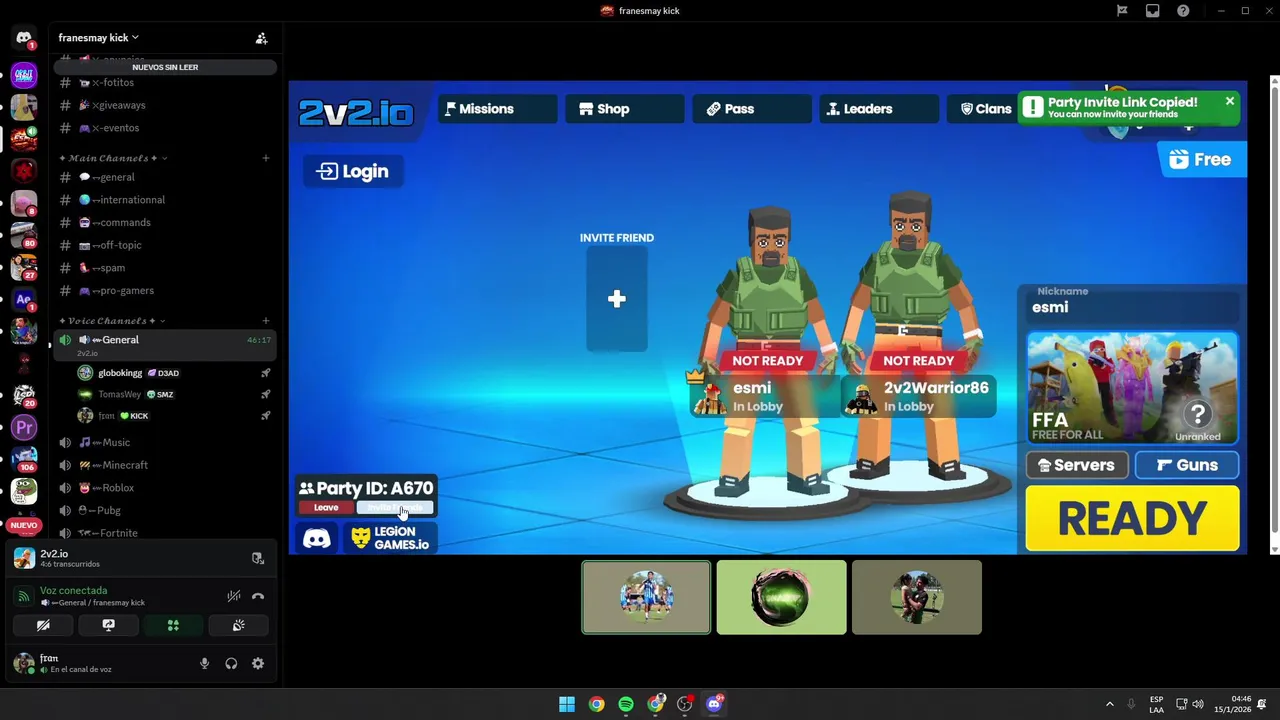
Task: Click the plus icon to invite friend slot
Action: click(x=617, y=299)
